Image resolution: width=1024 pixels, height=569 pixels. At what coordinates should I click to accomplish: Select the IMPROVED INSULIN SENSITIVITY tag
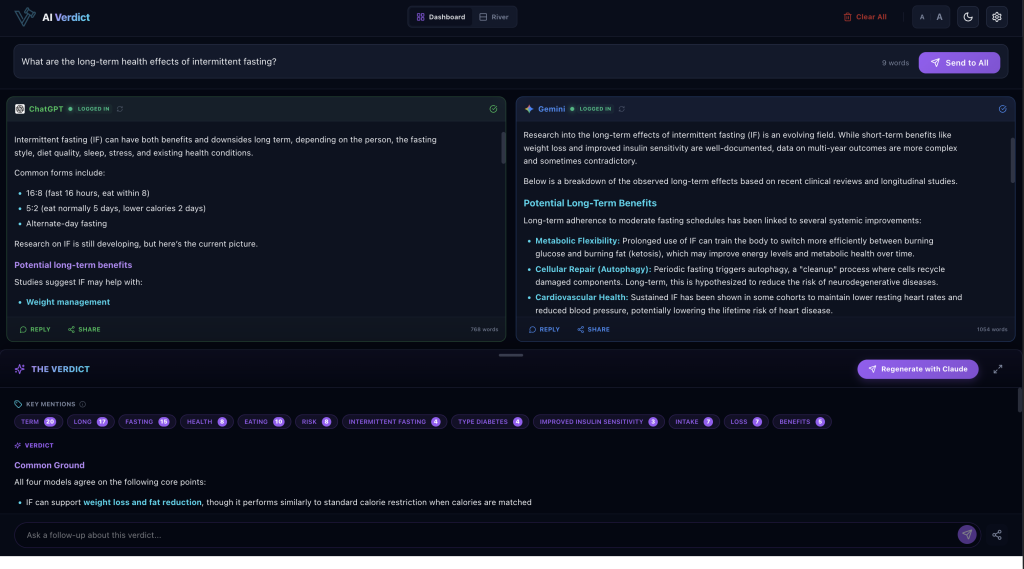[598, 422]
